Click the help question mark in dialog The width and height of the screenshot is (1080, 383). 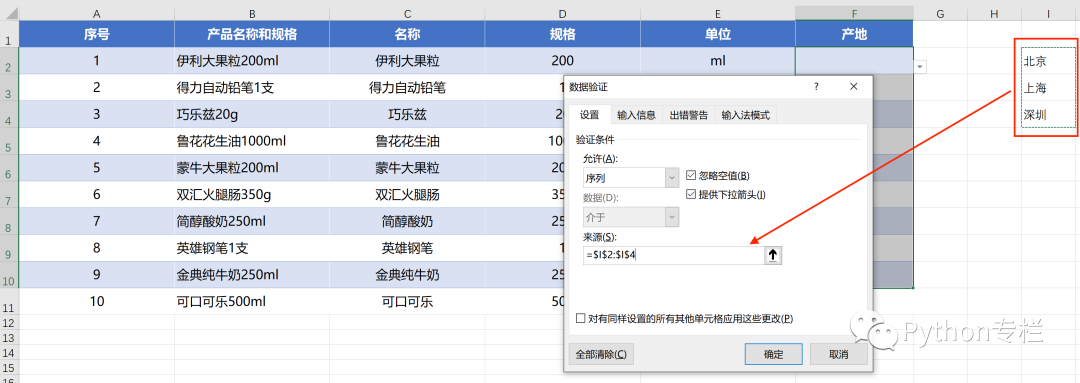(816, 87)
